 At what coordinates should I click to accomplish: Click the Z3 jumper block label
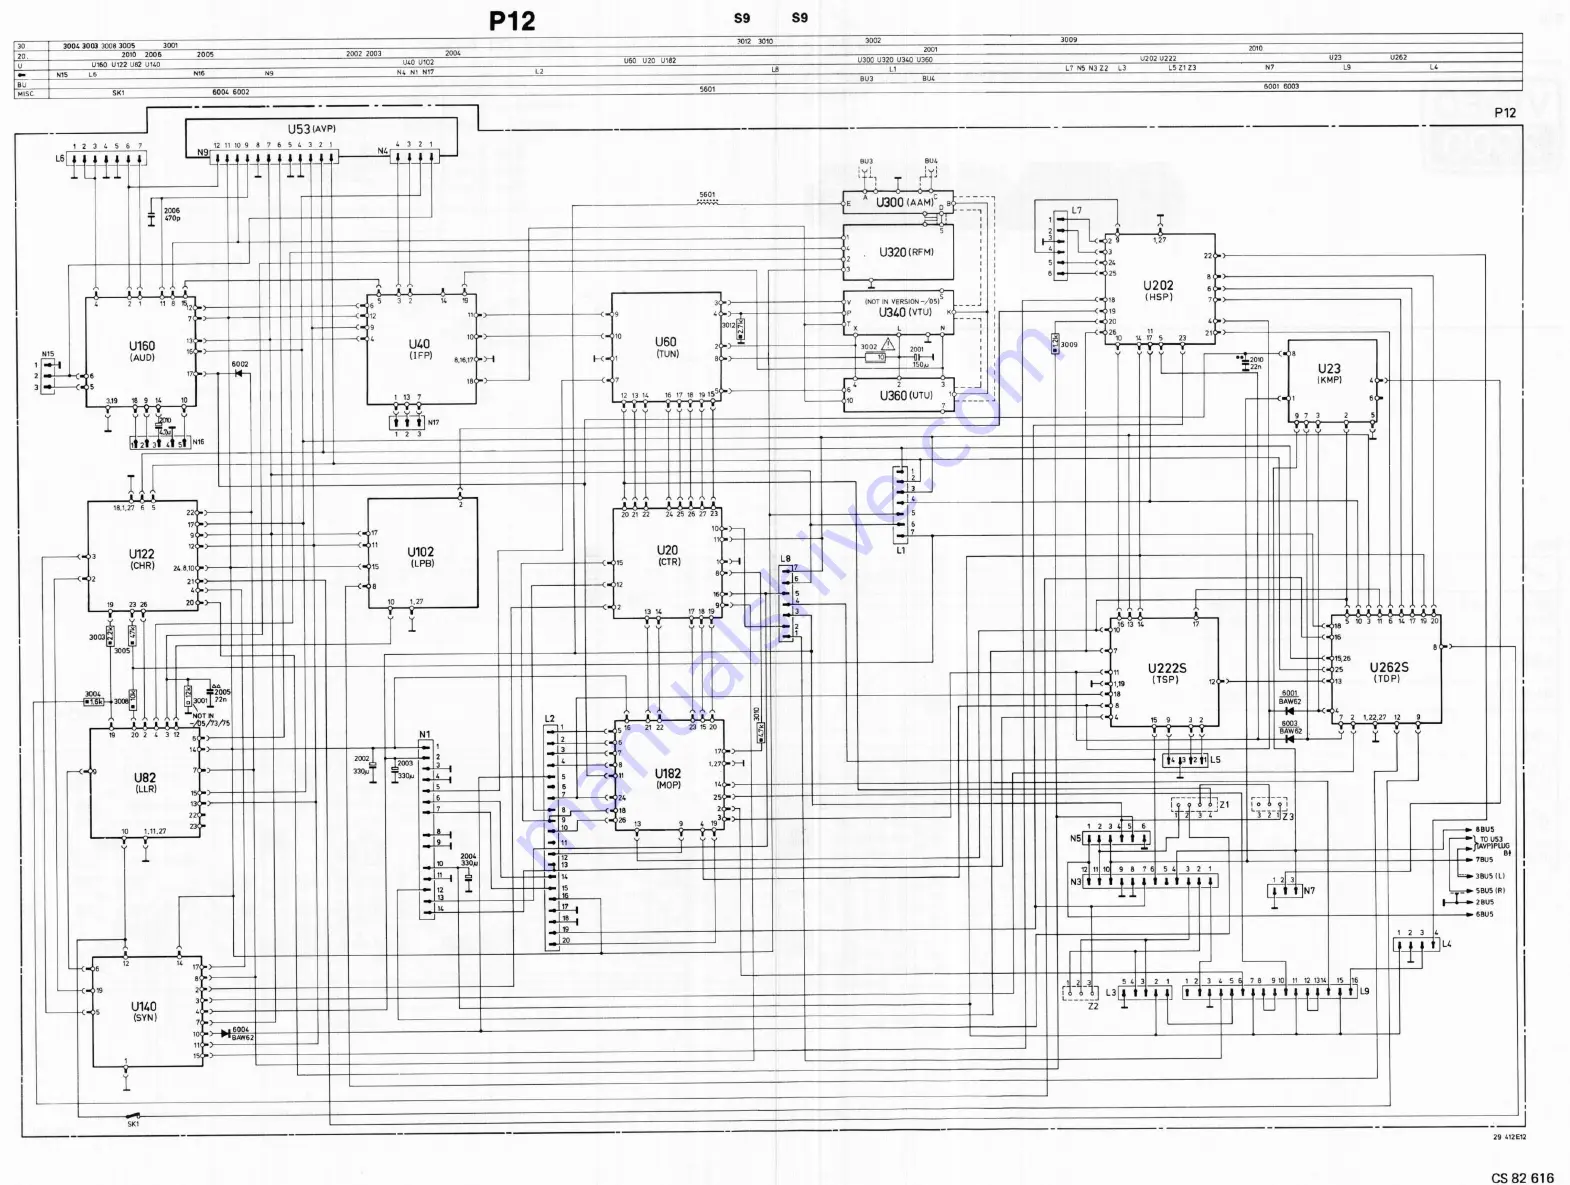coord(1289,816)
